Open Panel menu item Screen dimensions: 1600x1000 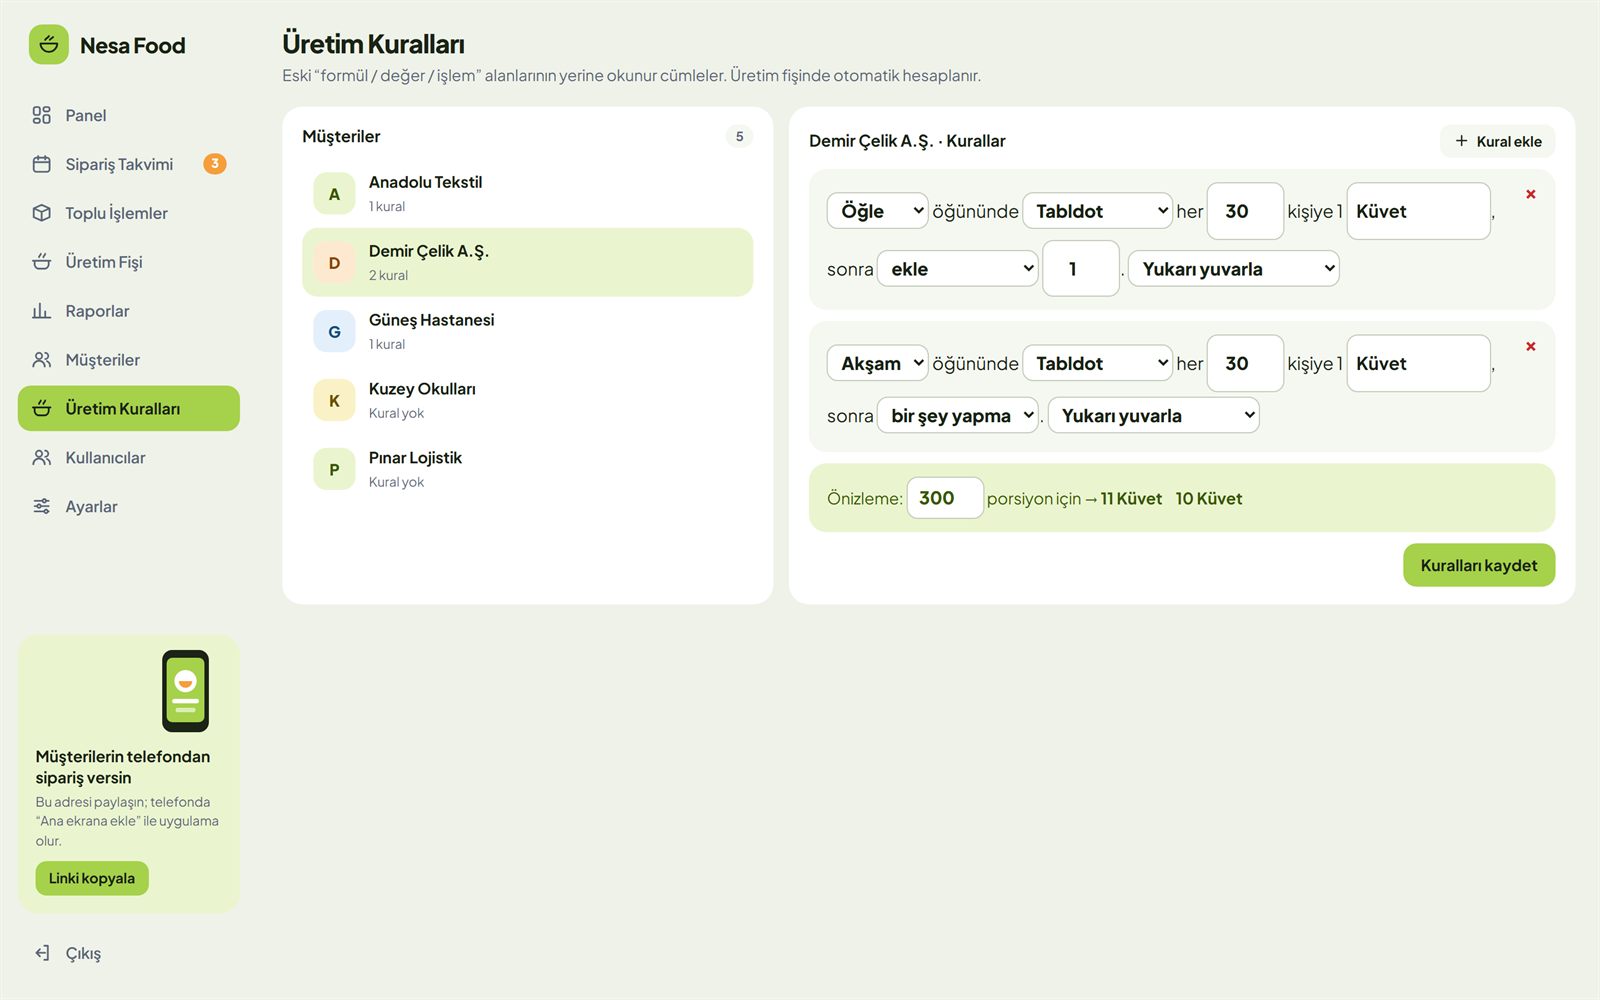(x=129, y=115)
